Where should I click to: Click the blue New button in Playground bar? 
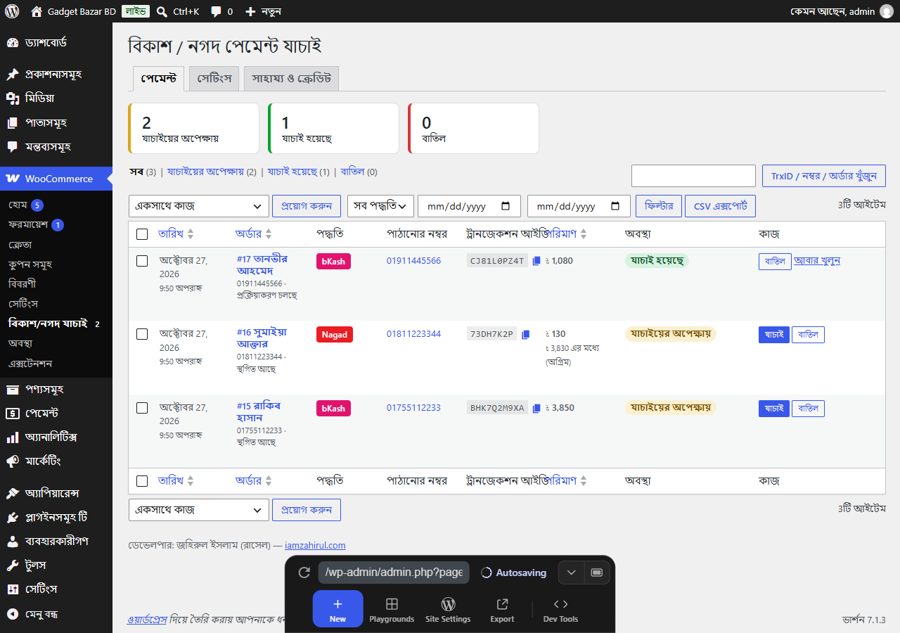coord(338,609)
